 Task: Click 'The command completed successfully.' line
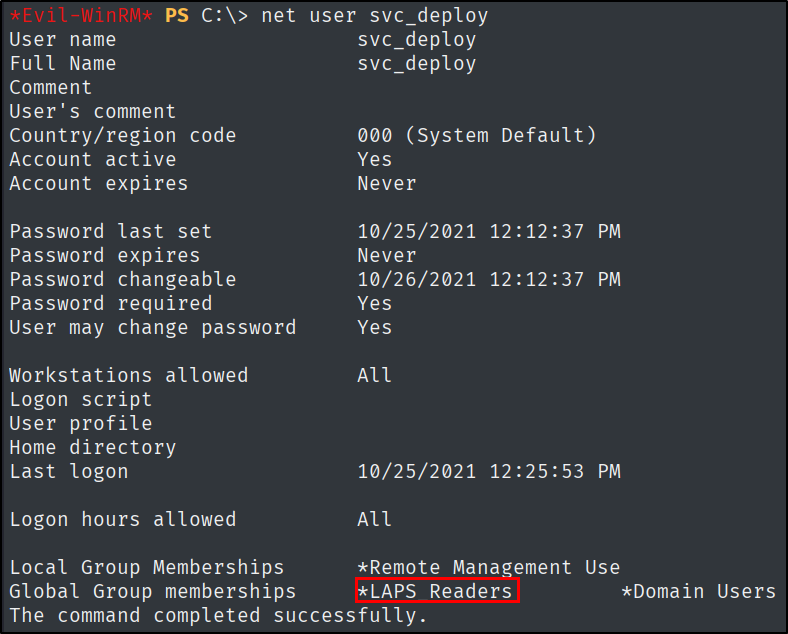click(x=218, y=615)
